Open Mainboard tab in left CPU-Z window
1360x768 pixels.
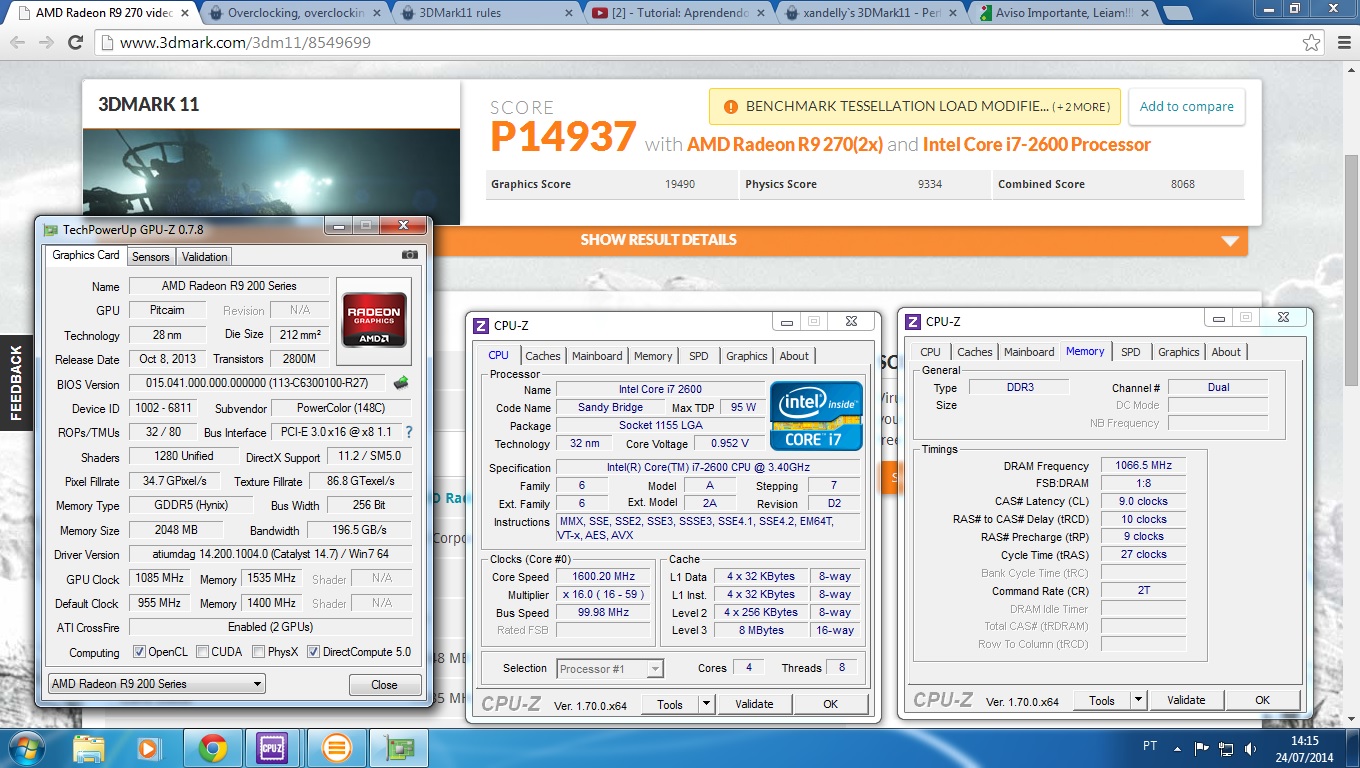pyautogui.click(x=597, y=356)
